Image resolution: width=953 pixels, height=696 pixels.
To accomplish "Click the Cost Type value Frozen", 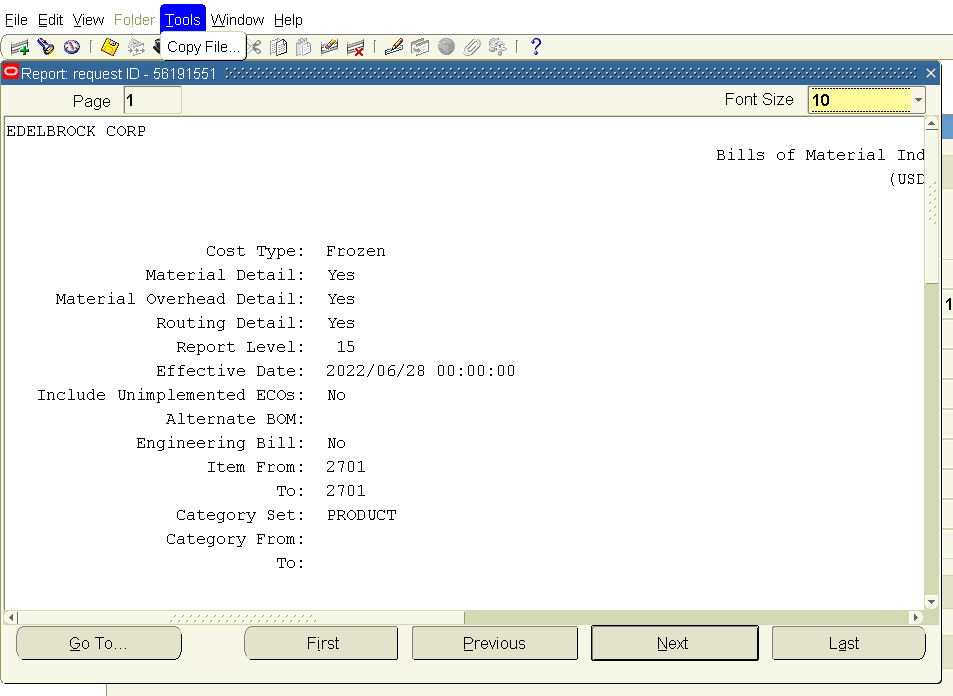I will [x=356, y=251].
